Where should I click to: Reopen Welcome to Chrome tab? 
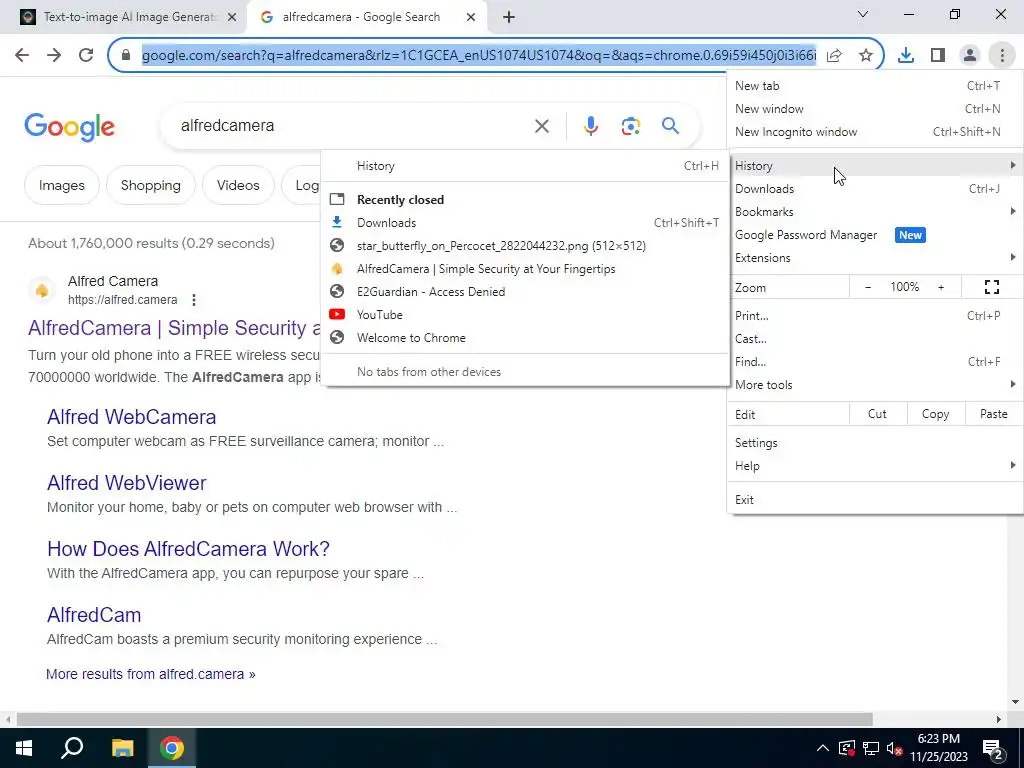point(525,338)
